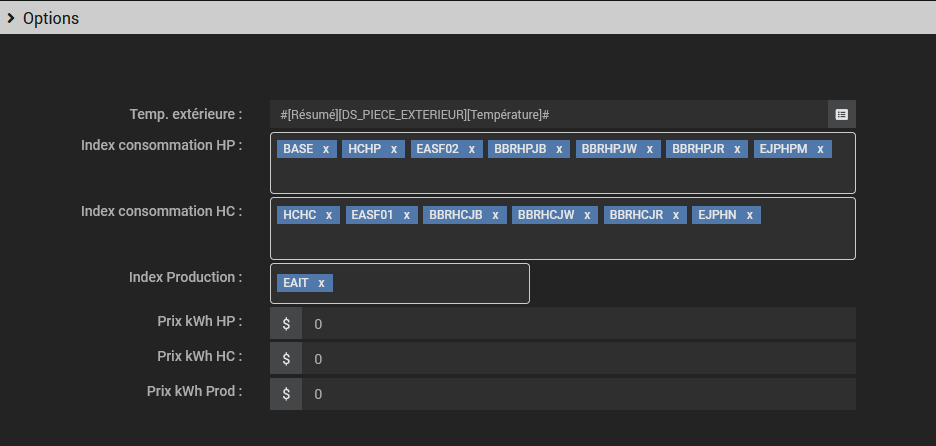
Task: Remove the HCHC tag
Action: (x=328, y=215)
